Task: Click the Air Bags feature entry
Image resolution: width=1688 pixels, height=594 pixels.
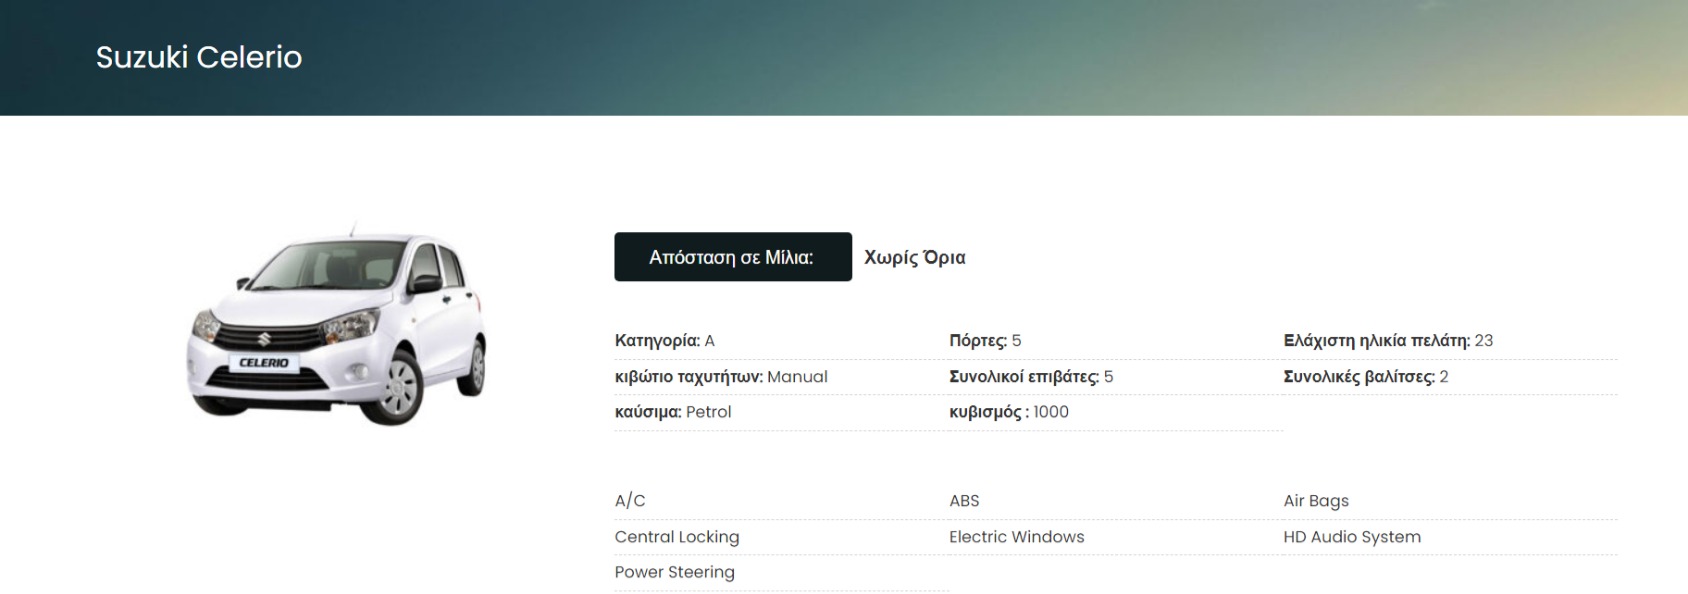Action: click(1316, 501)
